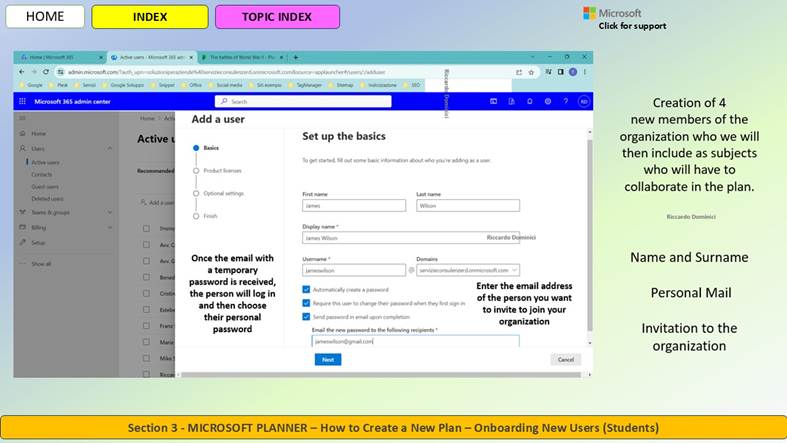This screenshot has height=443, width=787.
Task: Click the notifications bell icon
Action: pyautogui.click(x=530, y=101)
